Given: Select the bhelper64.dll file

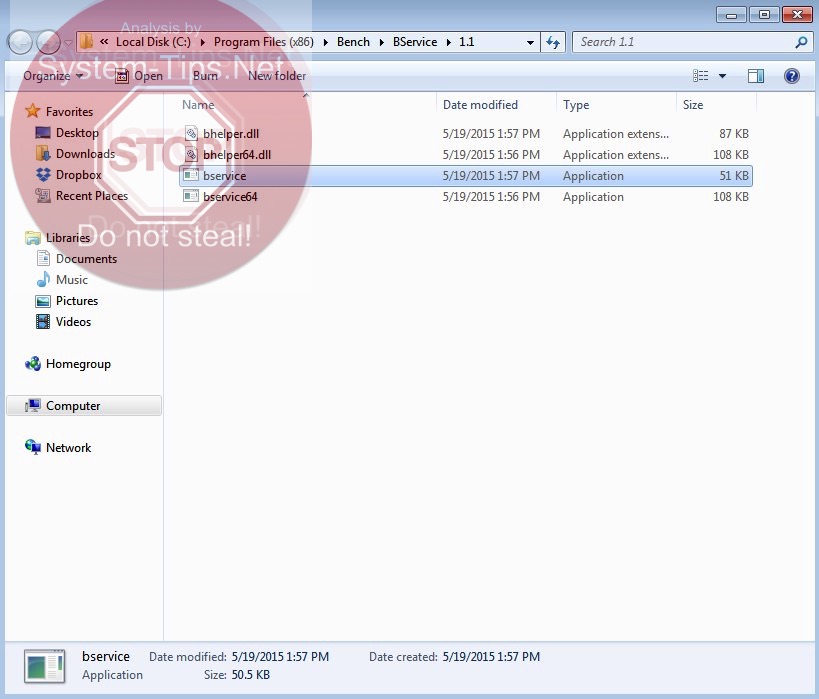Looking at the screenshot, I should point(236,155).
